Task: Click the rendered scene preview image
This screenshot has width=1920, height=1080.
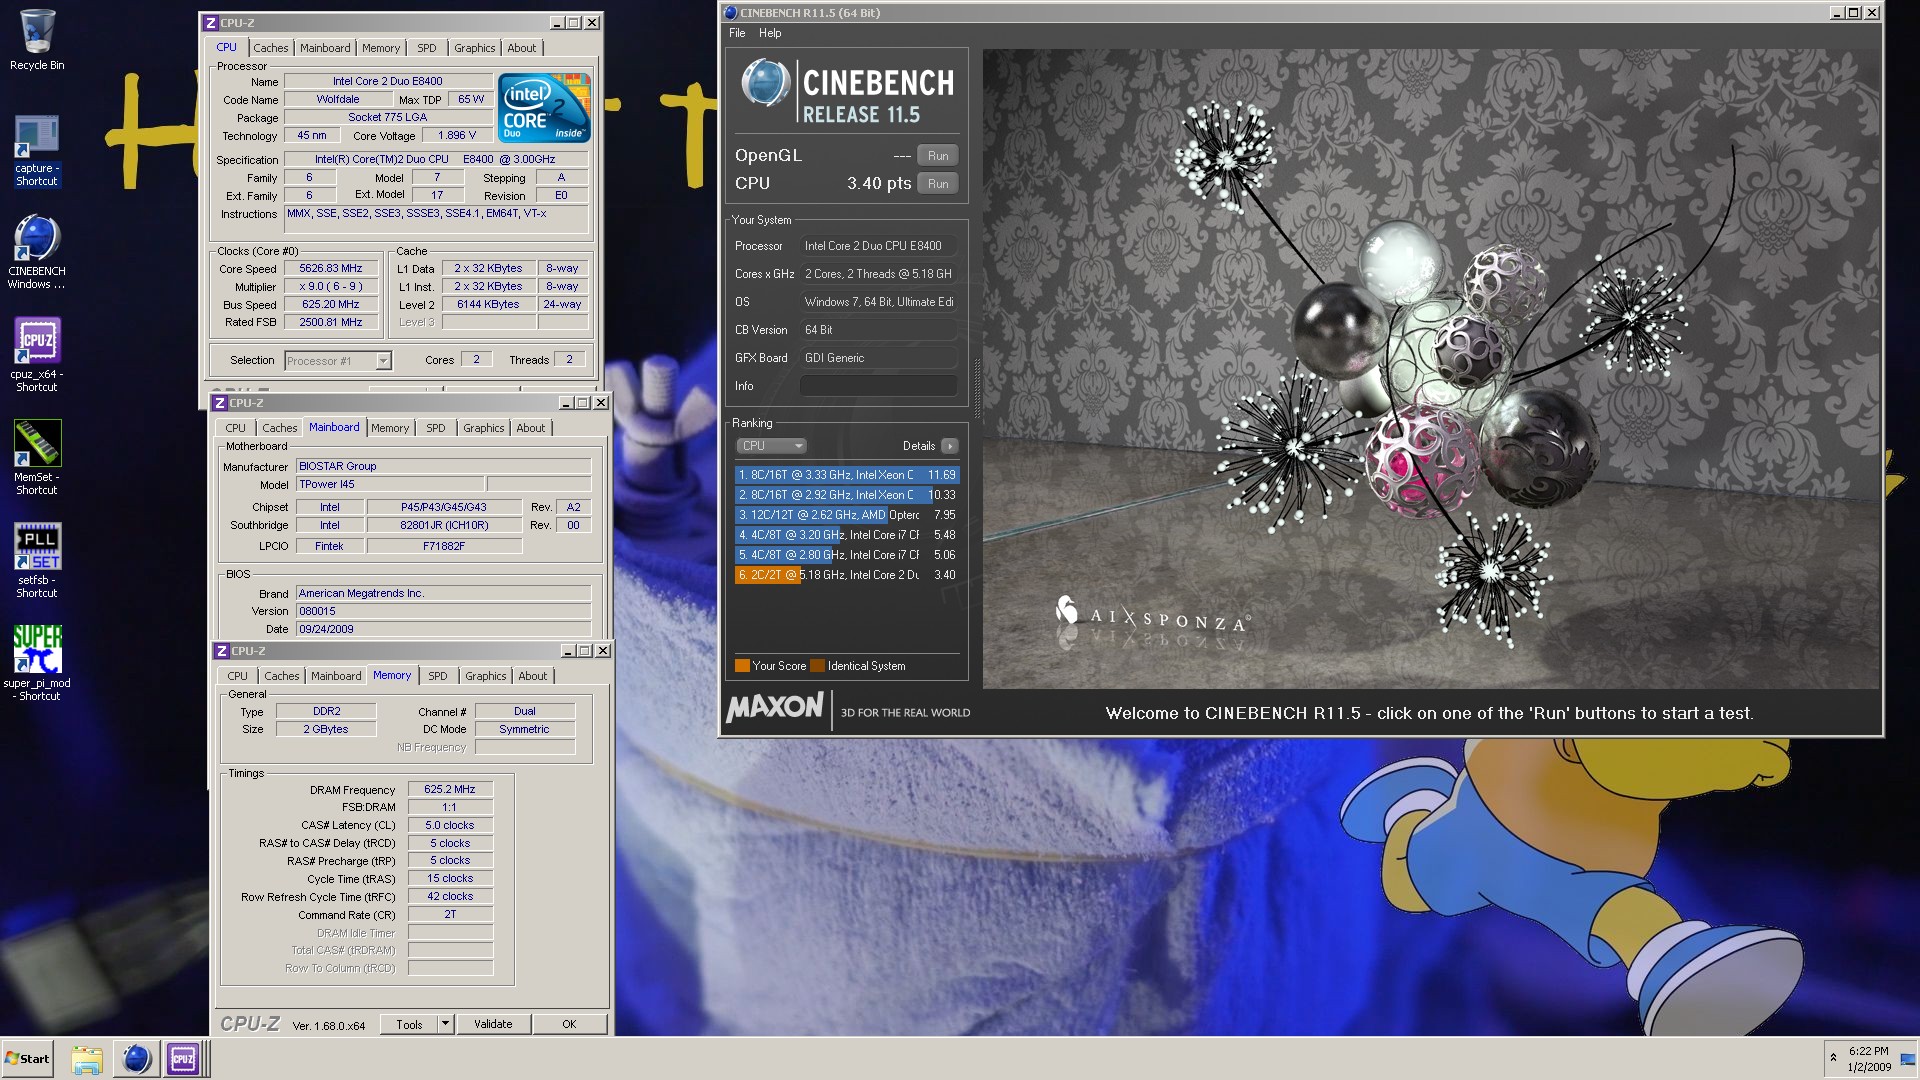Action: point(1430,369)
